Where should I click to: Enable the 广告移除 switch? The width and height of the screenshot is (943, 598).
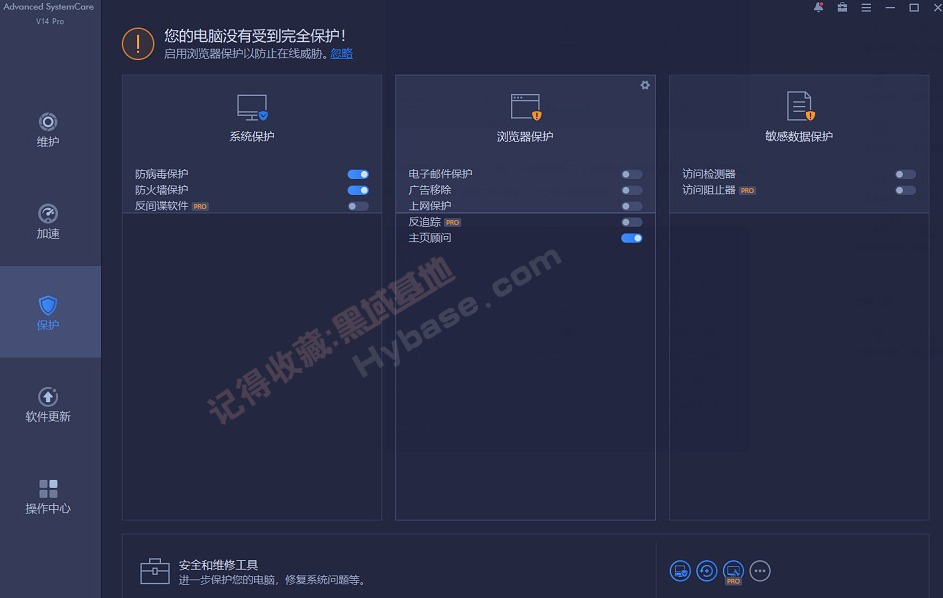click(x=631, y=190)
